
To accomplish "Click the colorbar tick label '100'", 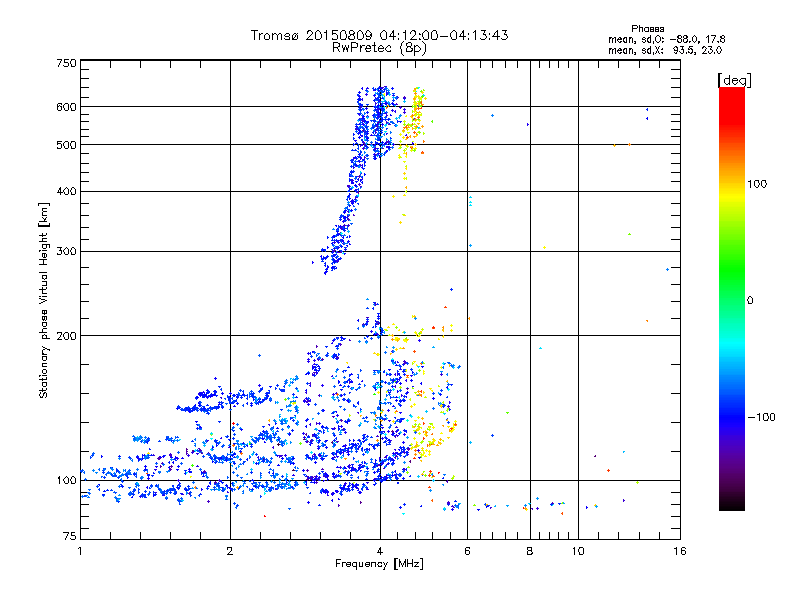I will (x=757, y=184).
